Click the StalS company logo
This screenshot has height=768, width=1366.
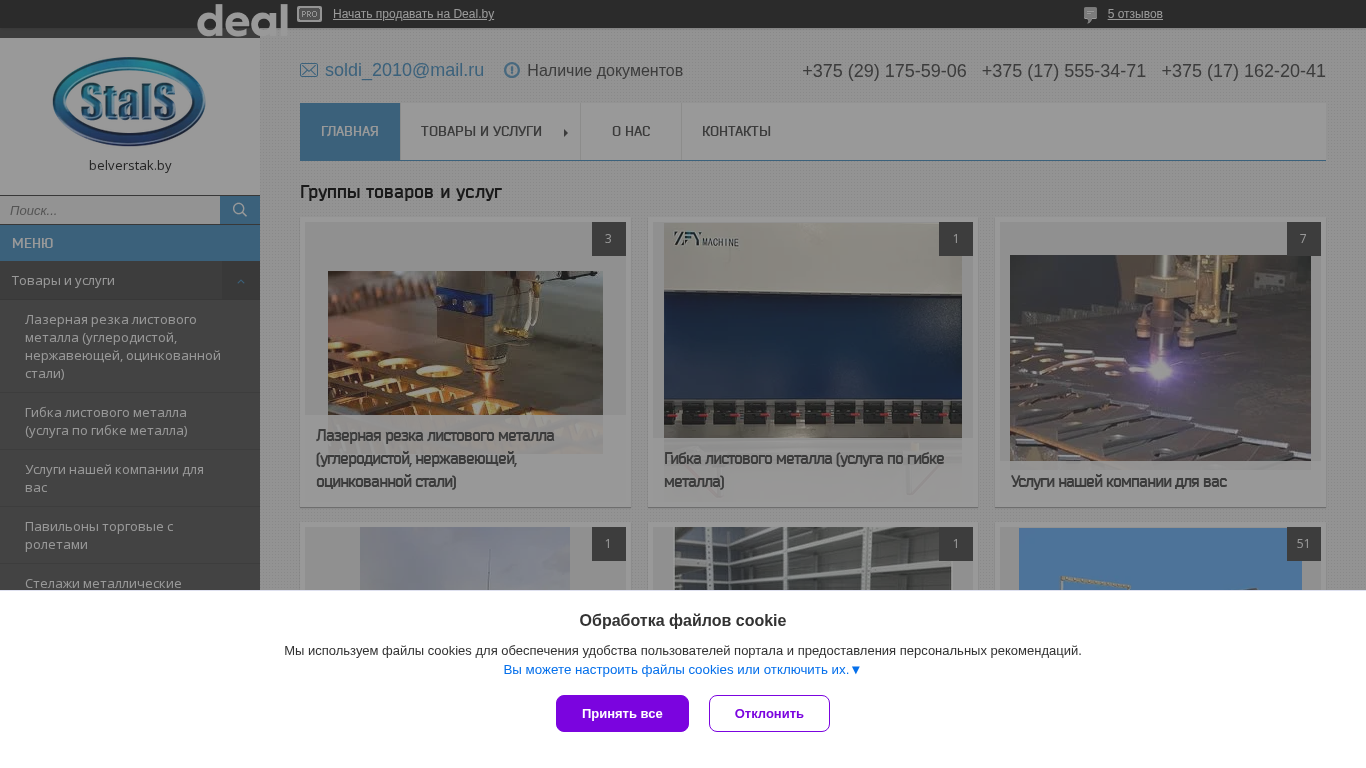click(x=129, y=102)
